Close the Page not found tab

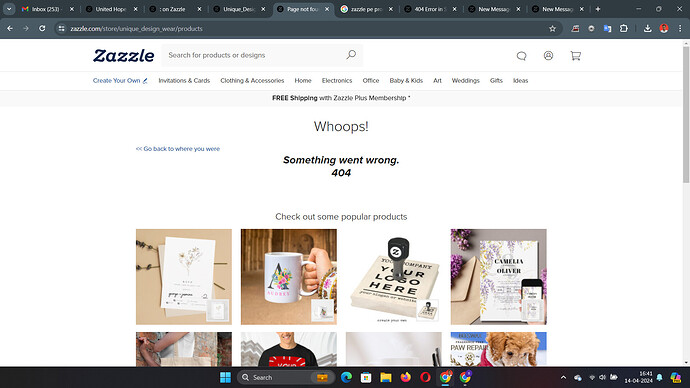point(327,9)
